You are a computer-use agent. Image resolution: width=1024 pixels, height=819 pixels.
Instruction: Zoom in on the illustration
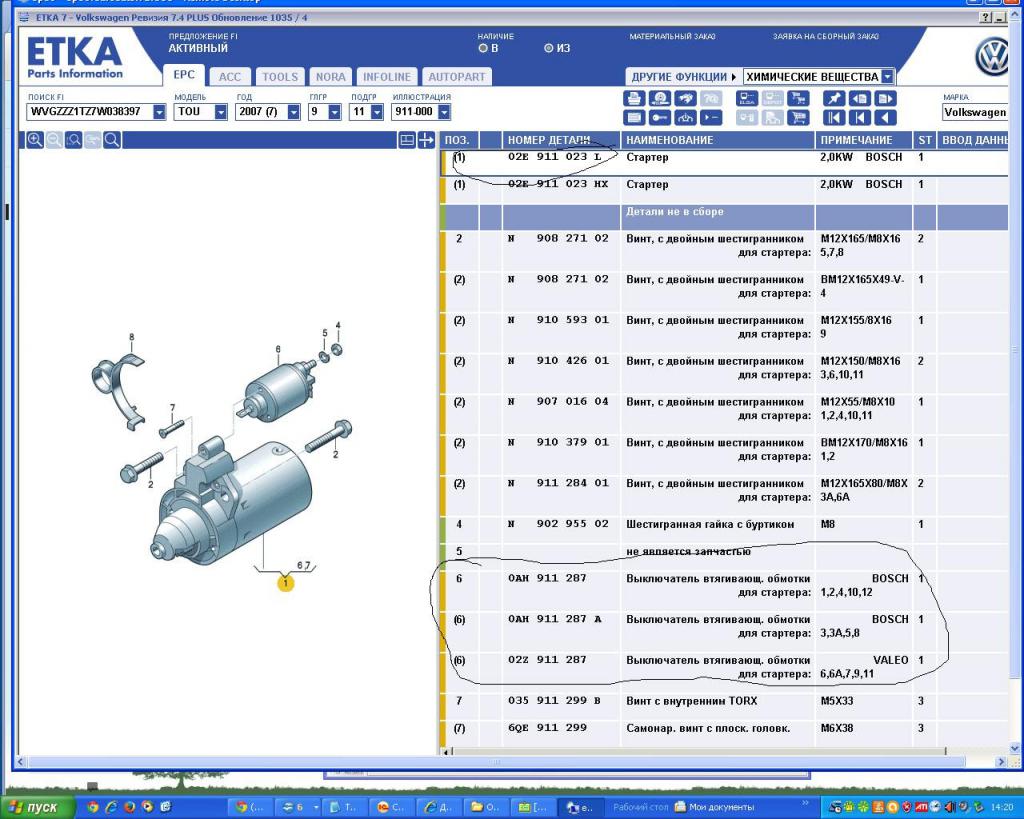(35, 139)
